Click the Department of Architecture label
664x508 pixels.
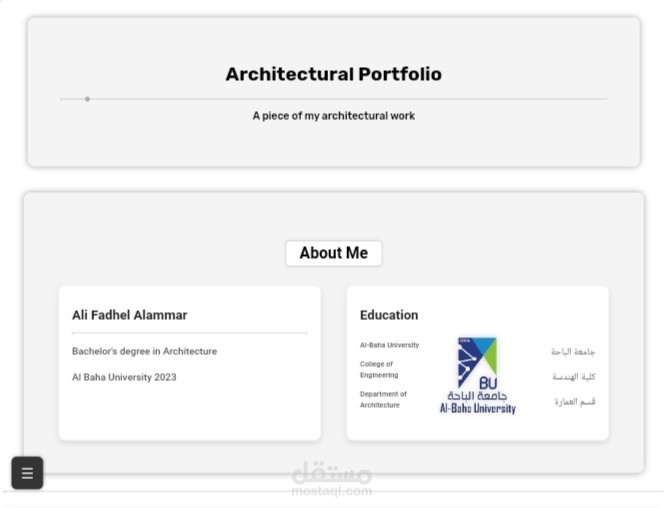pyautogui.click(x=383, y=400)
